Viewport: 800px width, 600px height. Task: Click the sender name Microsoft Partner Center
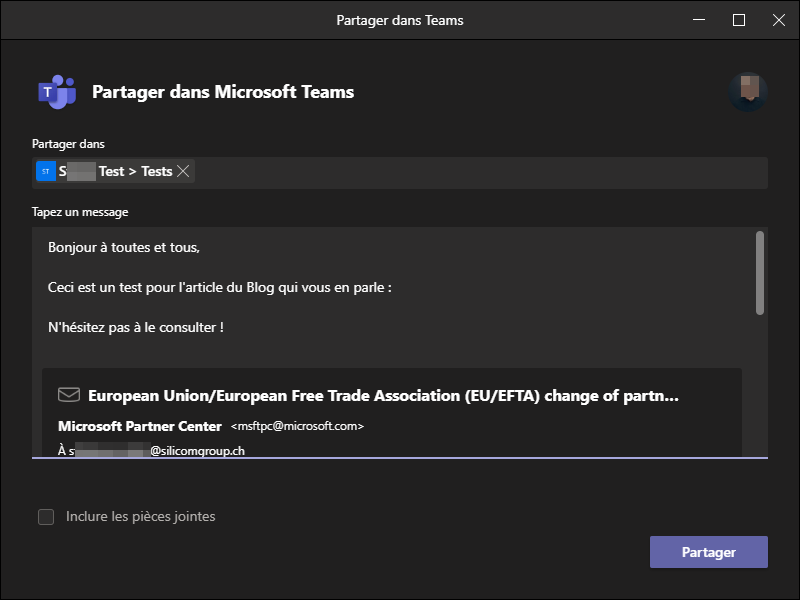140,426
